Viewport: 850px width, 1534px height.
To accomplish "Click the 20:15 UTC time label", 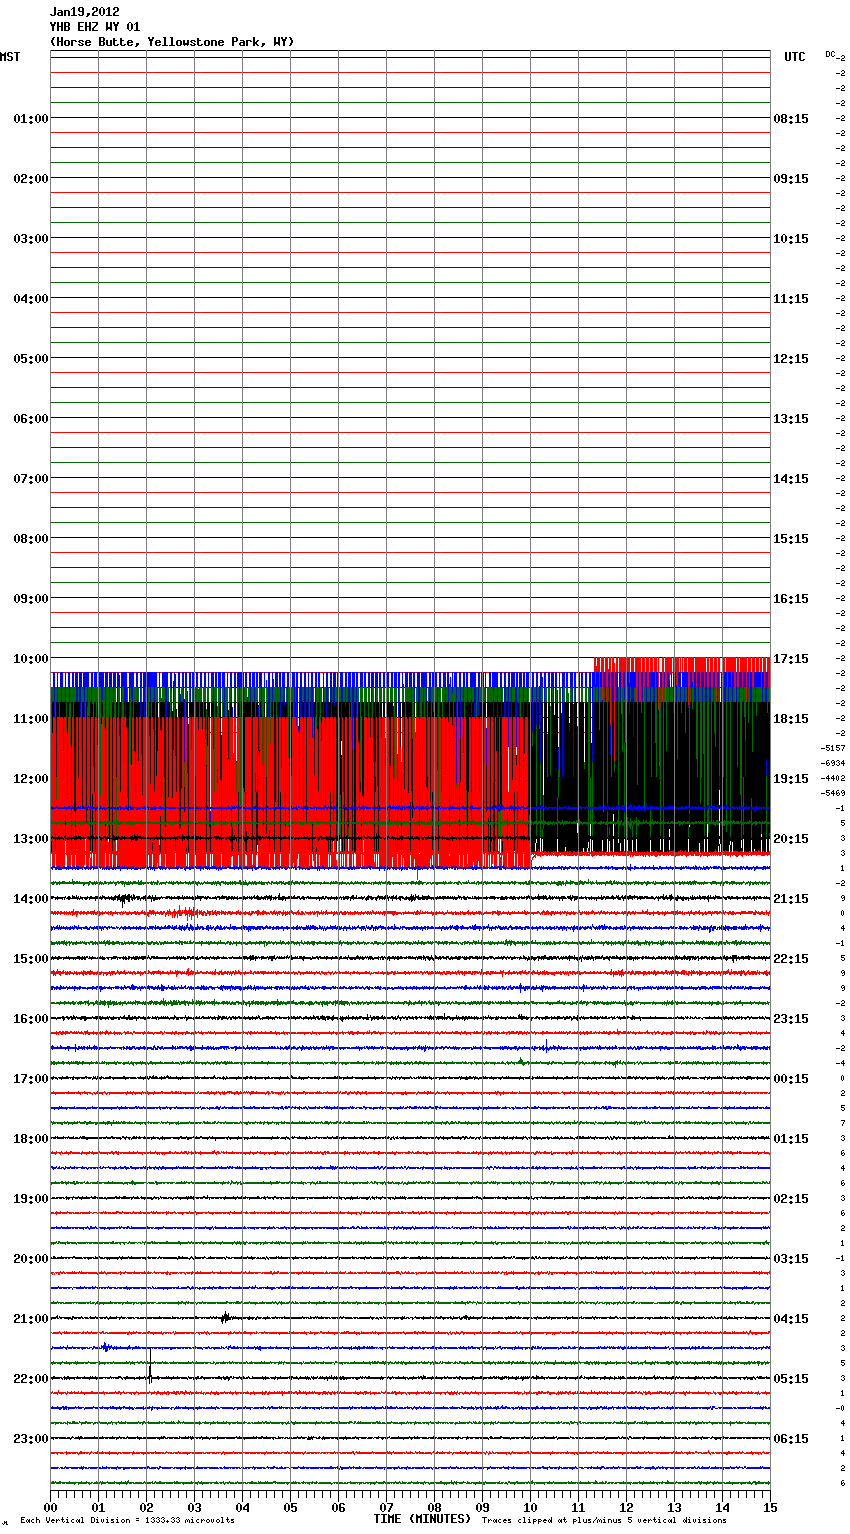I will pyautogui.click(x=791, y=839).
